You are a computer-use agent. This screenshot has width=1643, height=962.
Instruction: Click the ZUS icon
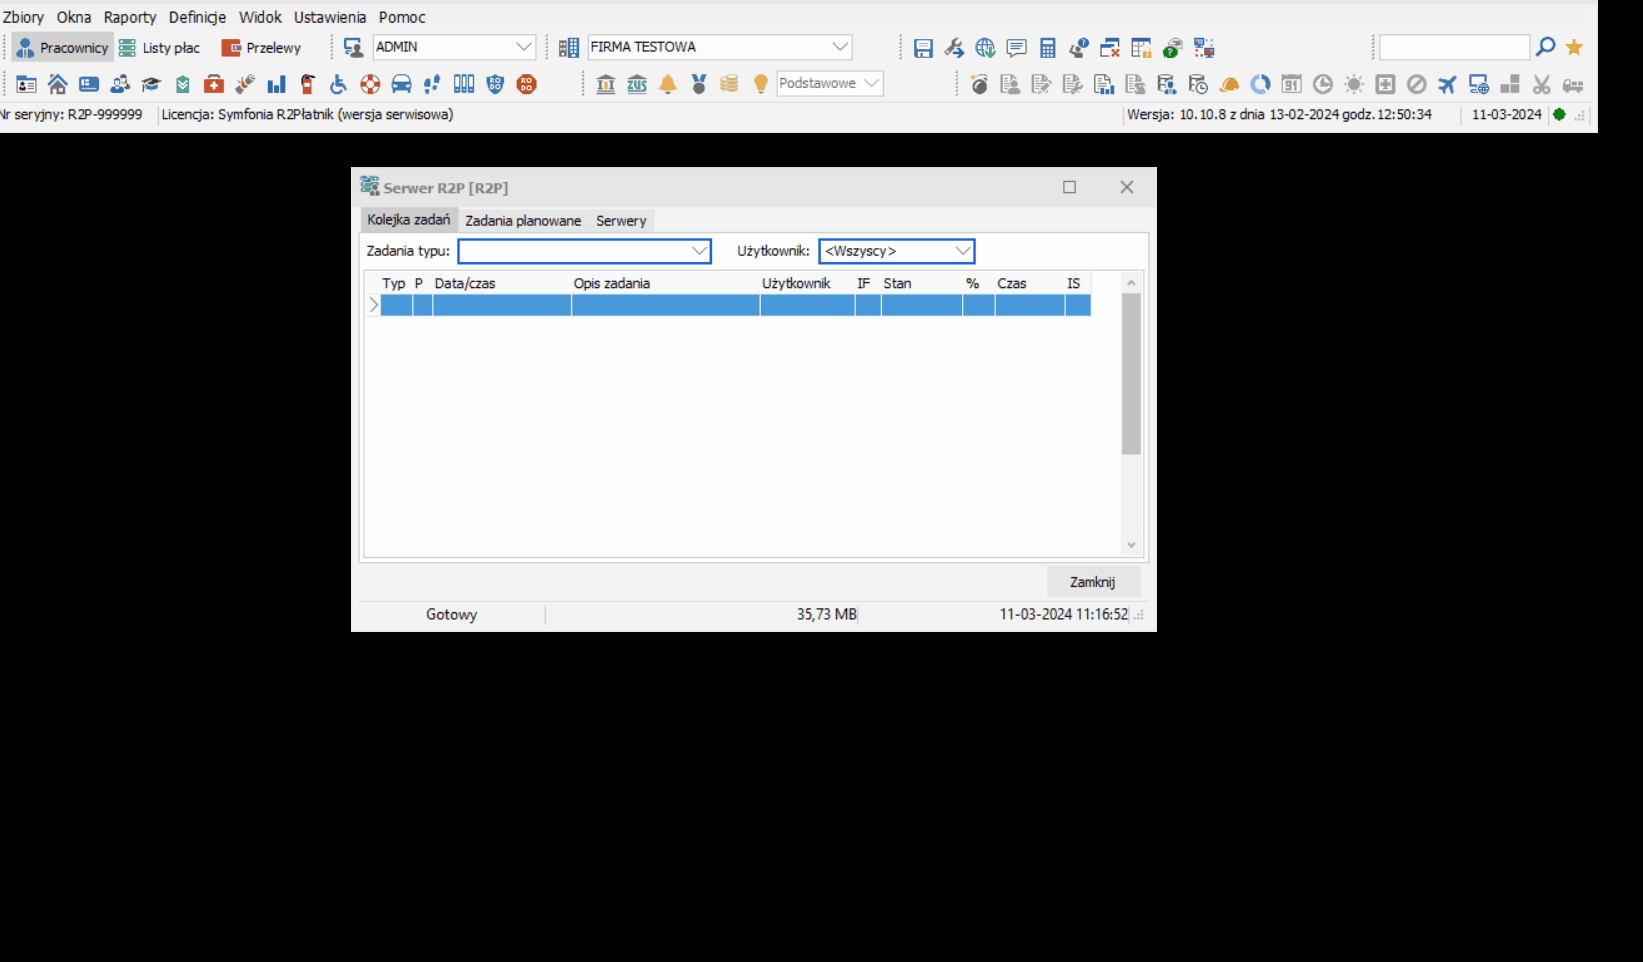637,84
